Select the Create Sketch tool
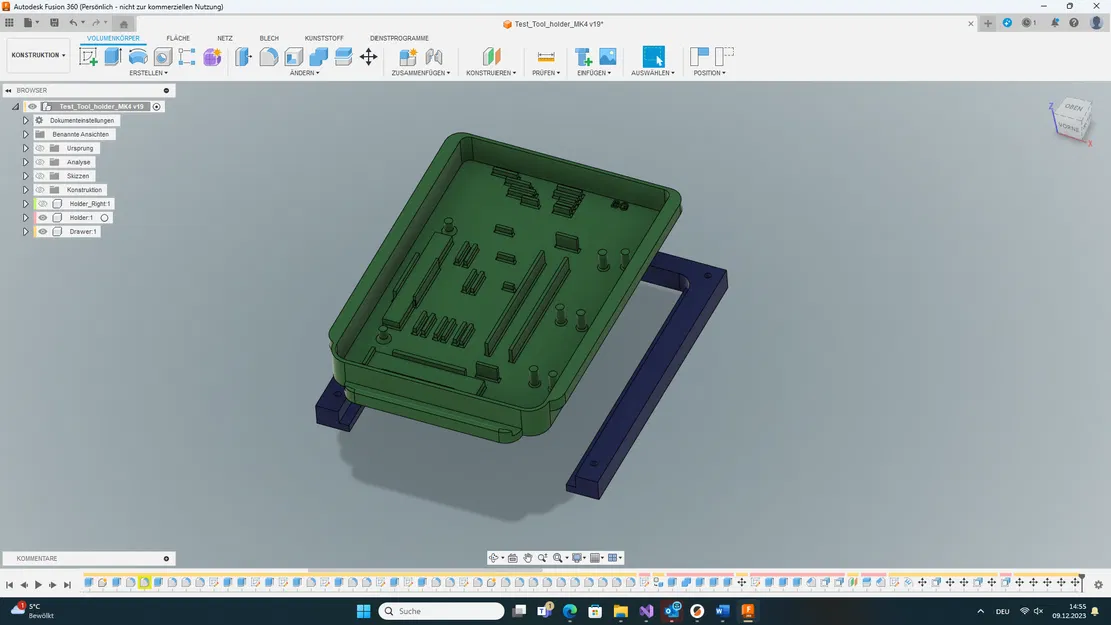The width and height of the screenshot is (1111, 625). (89, 57)
